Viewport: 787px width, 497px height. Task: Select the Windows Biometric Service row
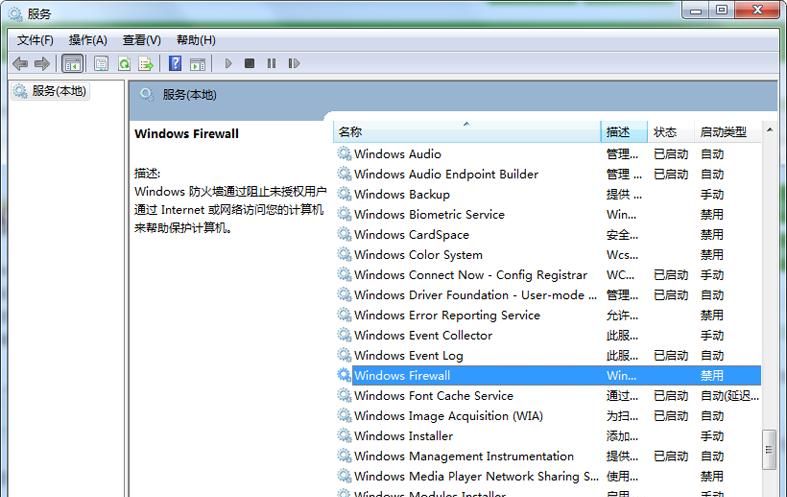click(549, 214)
